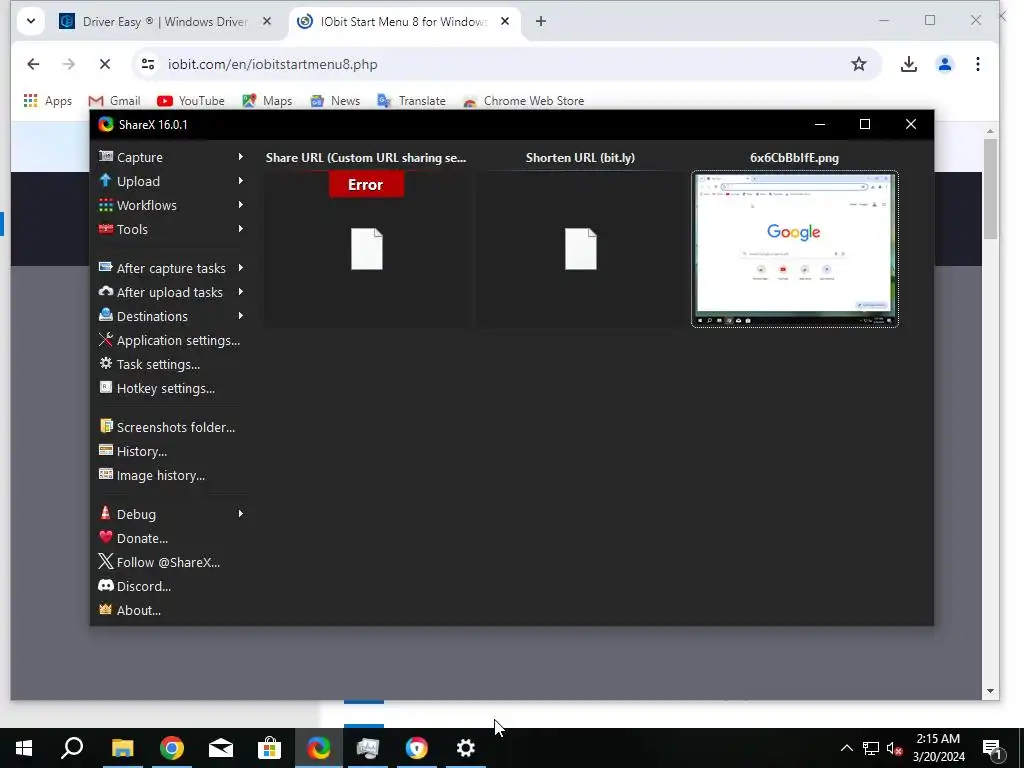Click the Tools toolbox icon
1024x768 pixels.
point(106,229)
